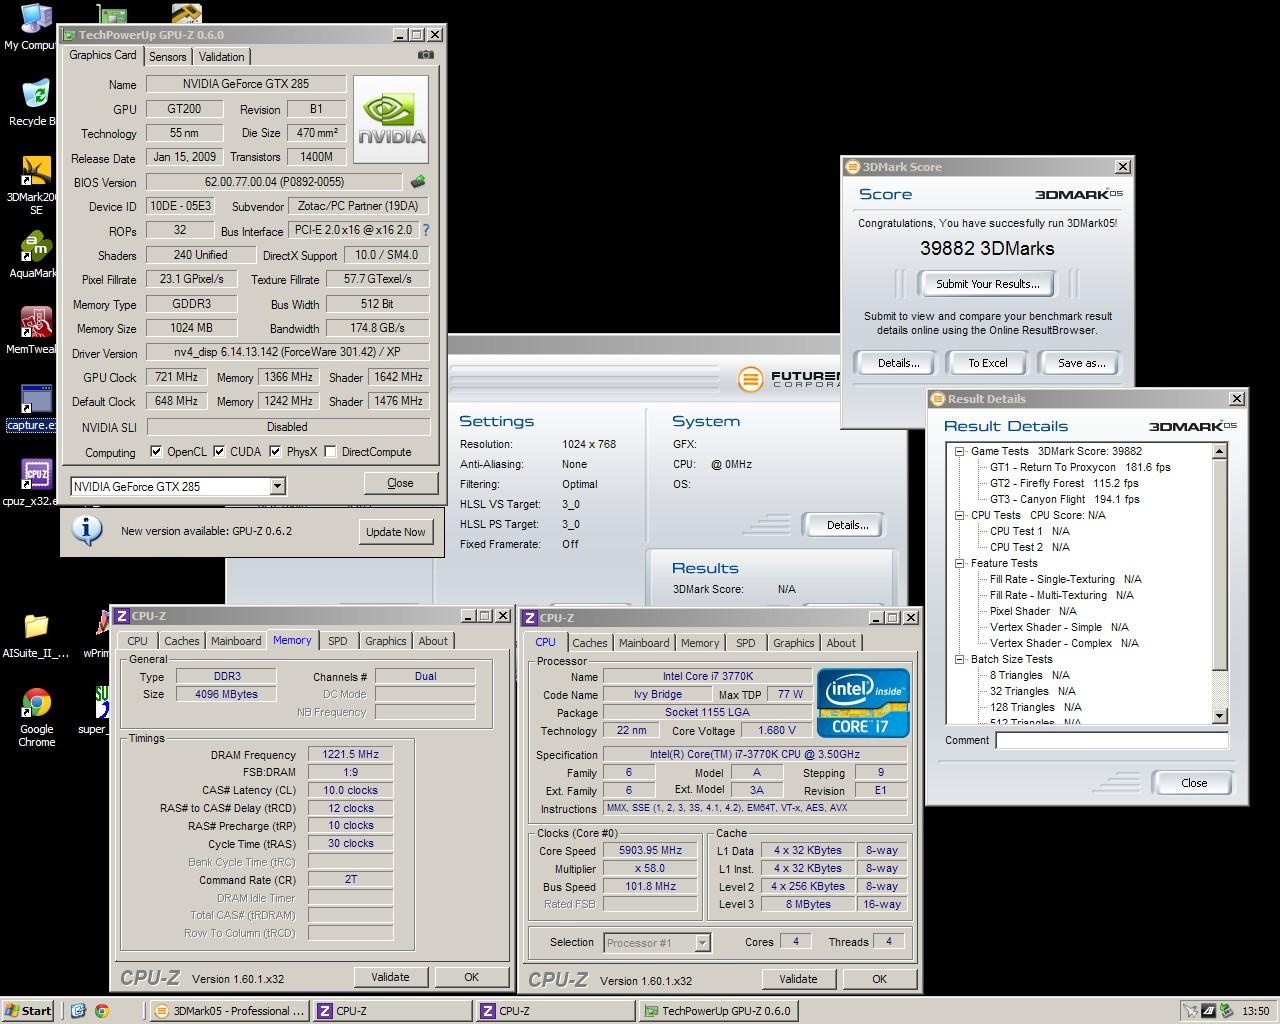This screenshot has height=1024, width=1280.
Task: Switch to 3DMark05 Professional taskbar item
Action: click(229, 1011)
